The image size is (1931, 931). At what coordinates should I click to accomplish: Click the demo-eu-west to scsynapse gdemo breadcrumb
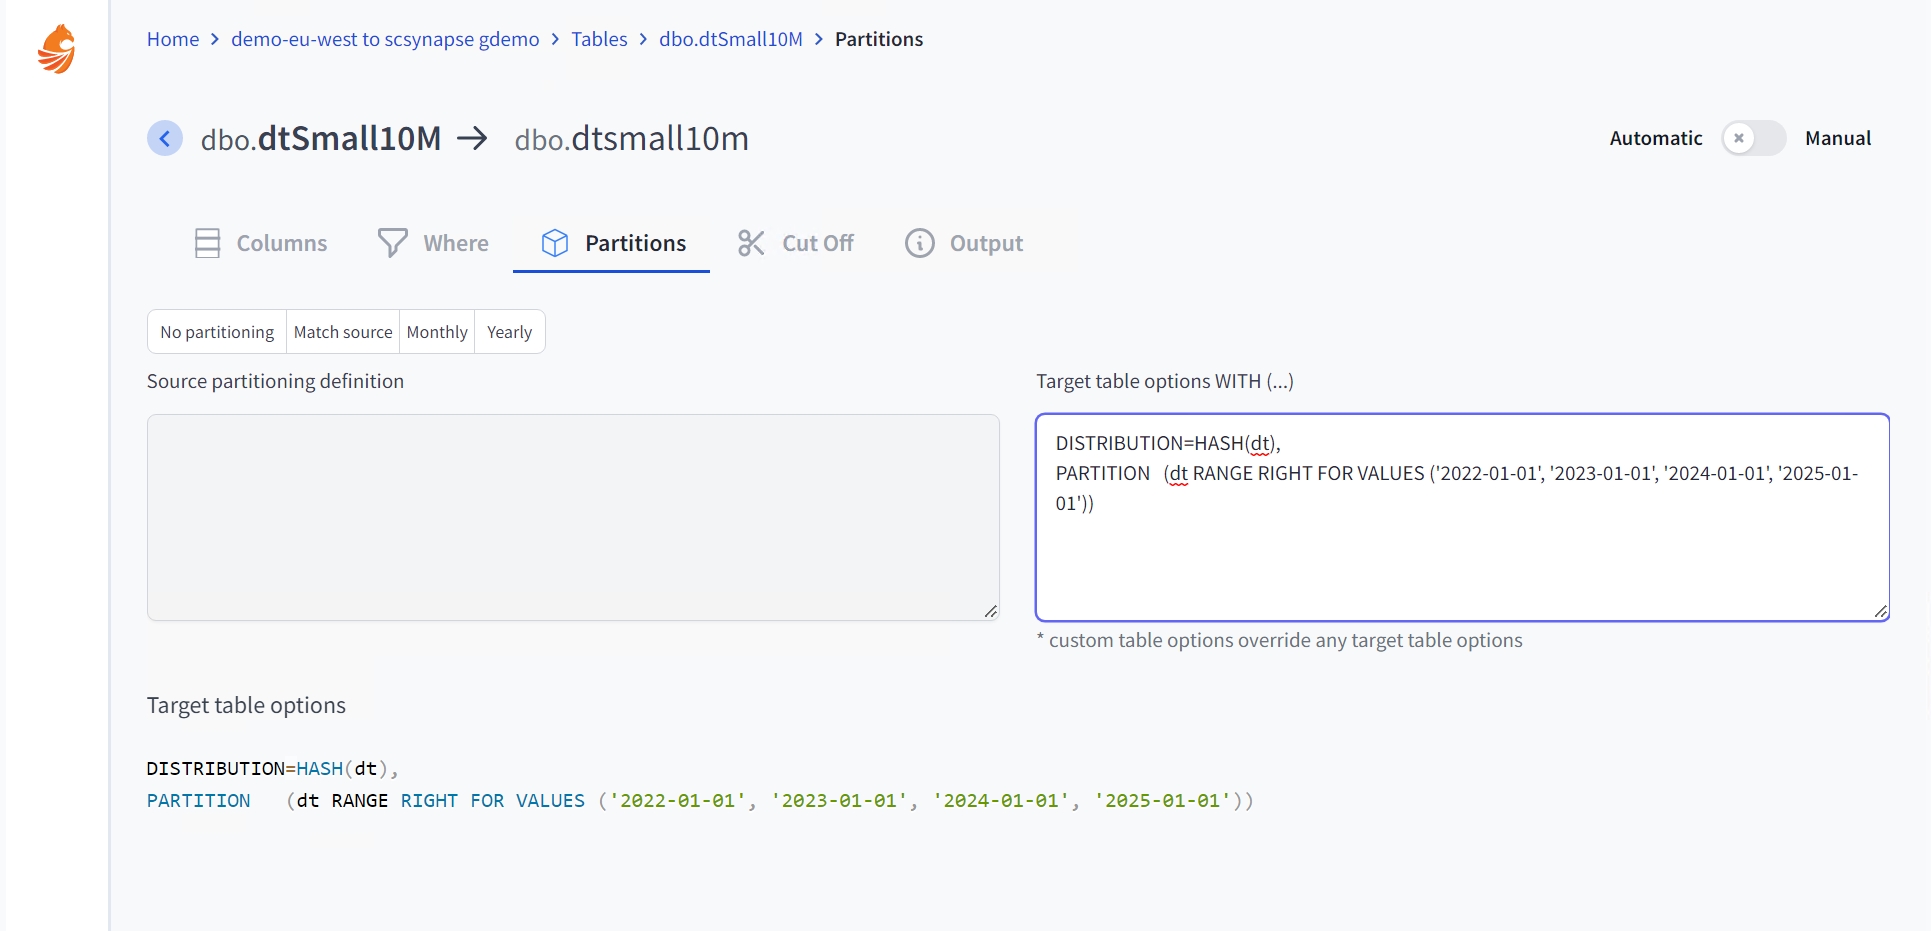[x=385, y=39]
